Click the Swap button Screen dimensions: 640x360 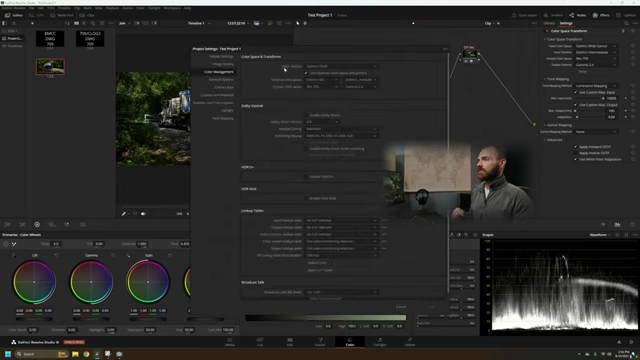pos(582,71)
